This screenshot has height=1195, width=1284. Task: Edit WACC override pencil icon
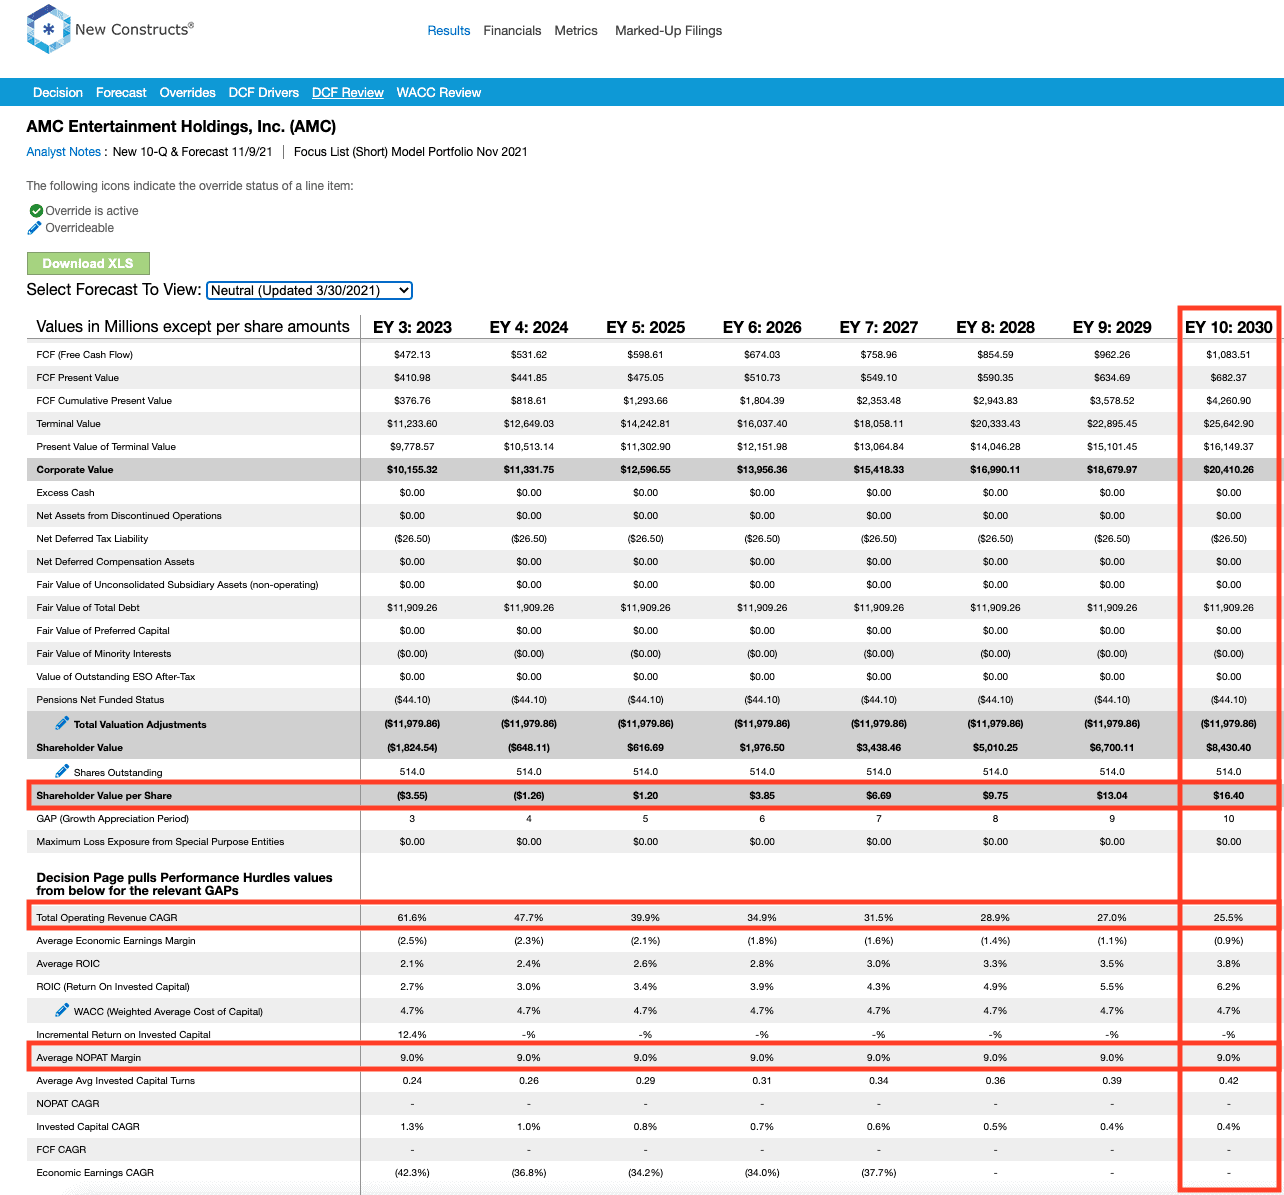pyautogui.click(x=62, y=1010)
